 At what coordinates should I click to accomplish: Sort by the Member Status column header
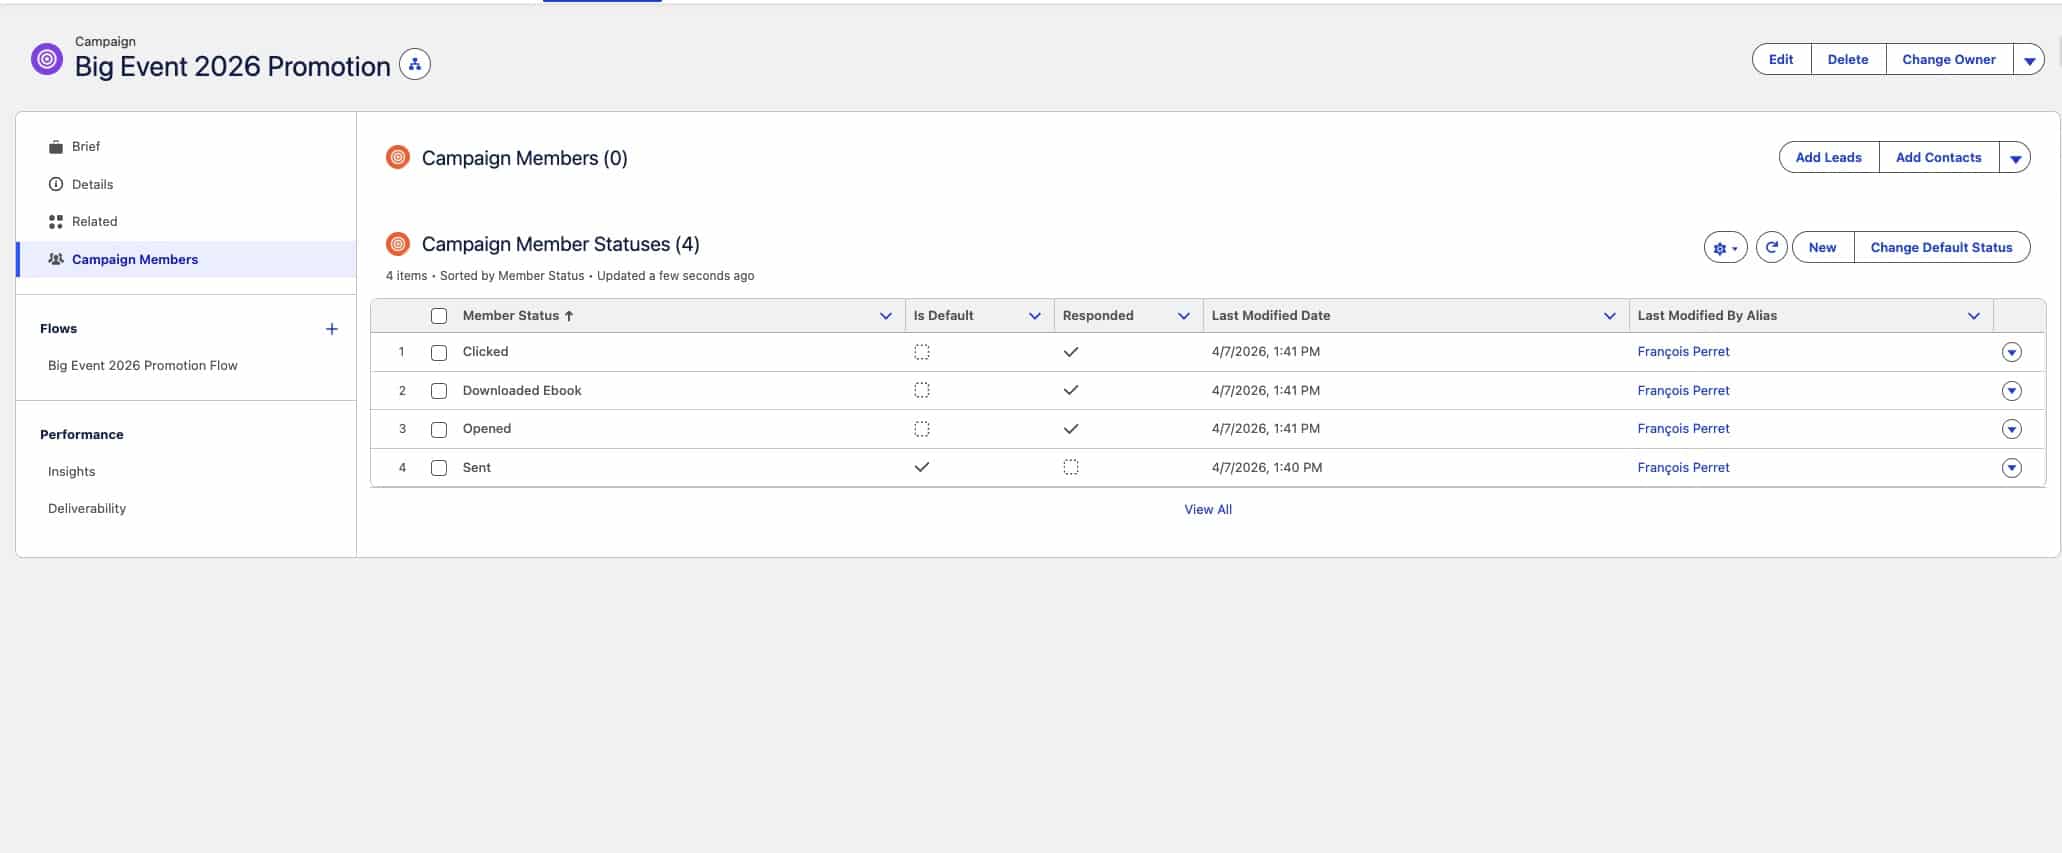coord(511,316)
